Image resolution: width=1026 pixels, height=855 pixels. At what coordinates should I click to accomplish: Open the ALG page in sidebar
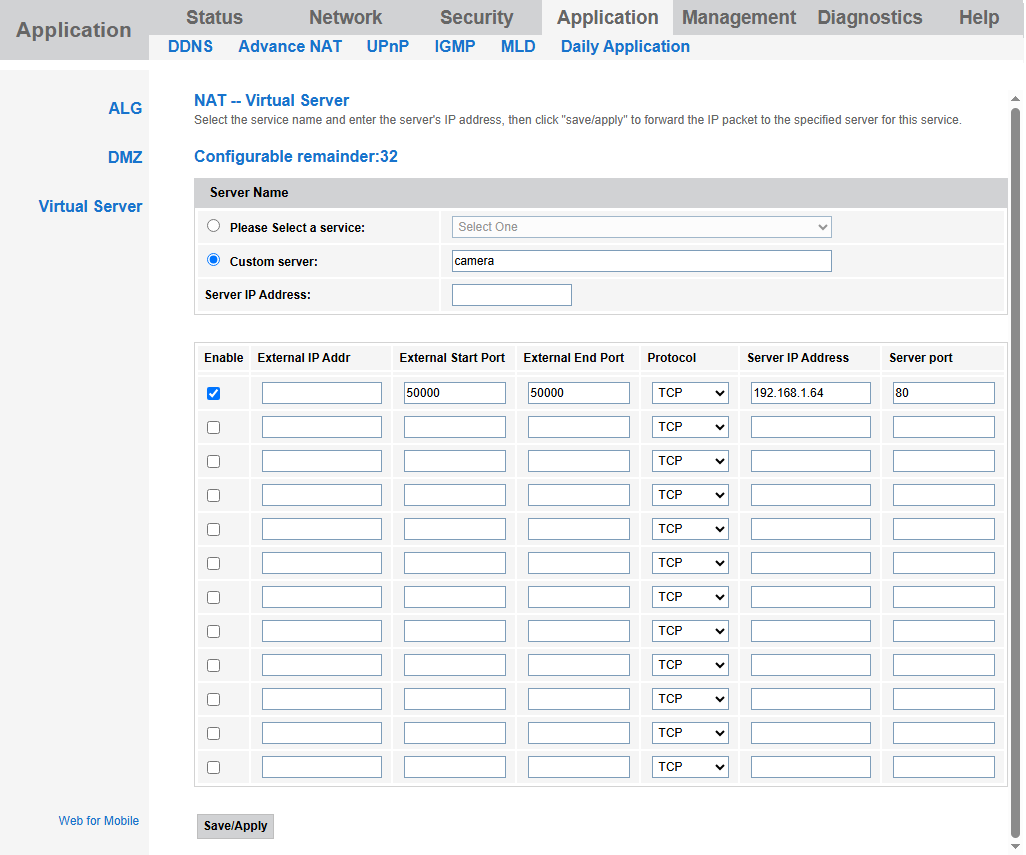[125, 108]
